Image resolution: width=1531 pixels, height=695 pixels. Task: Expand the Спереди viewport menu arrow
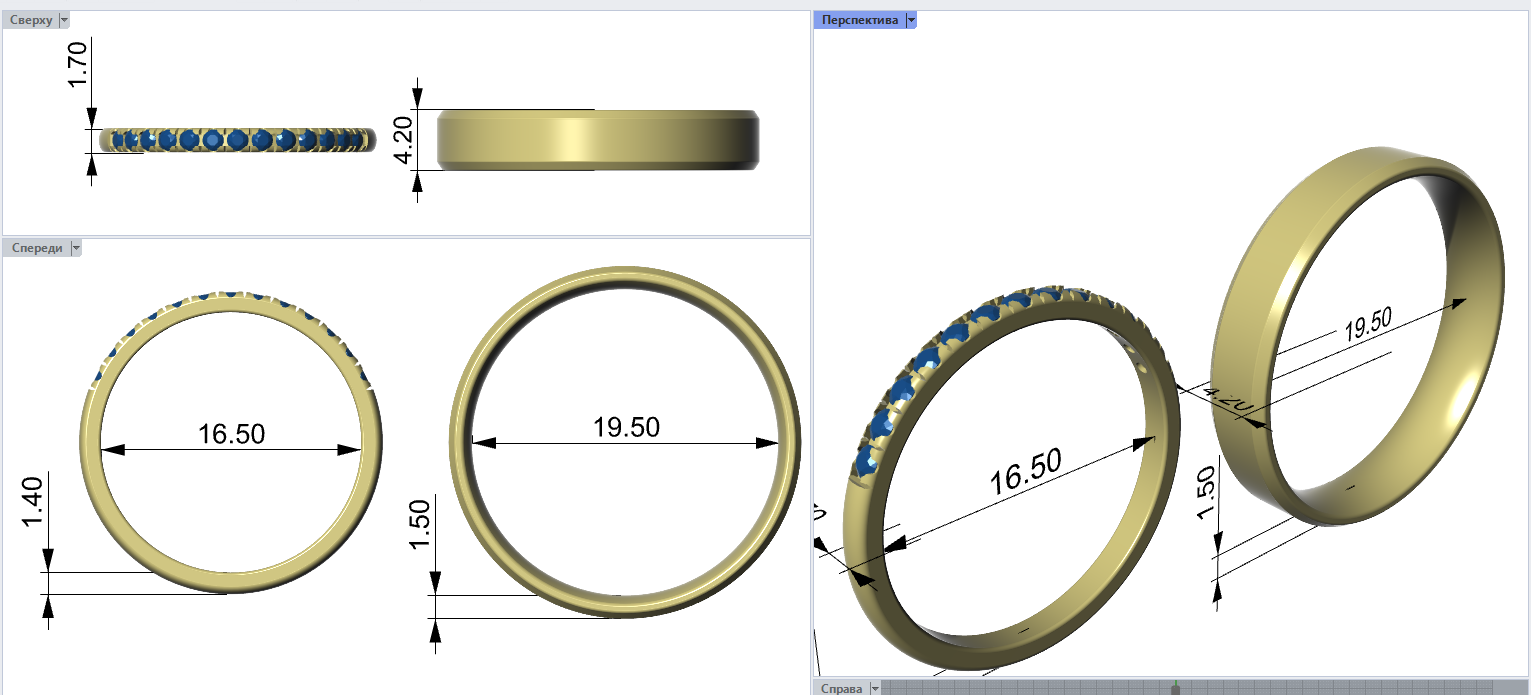[77, 248]
